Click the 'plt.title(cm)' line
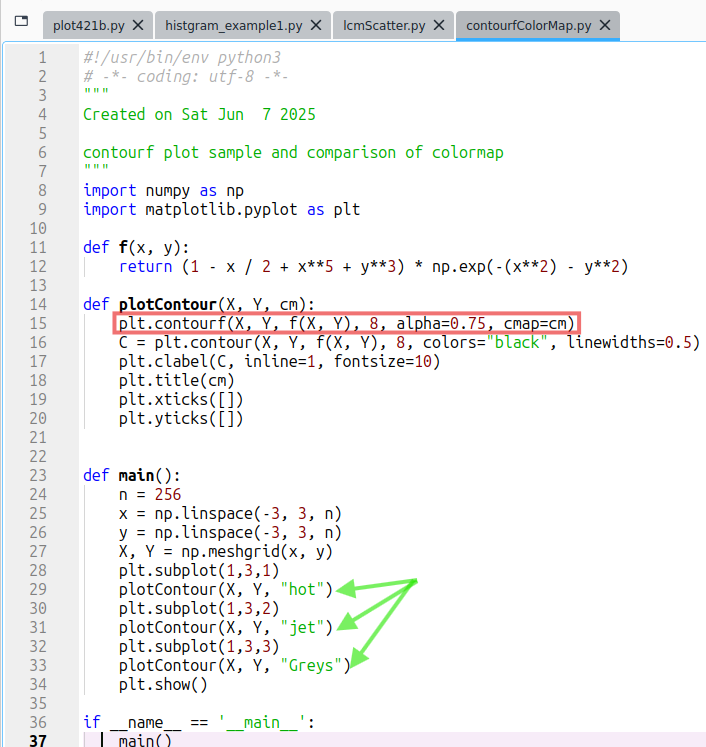Image resolution: width=706 pixels, height=747 pixels. point(177,381)
